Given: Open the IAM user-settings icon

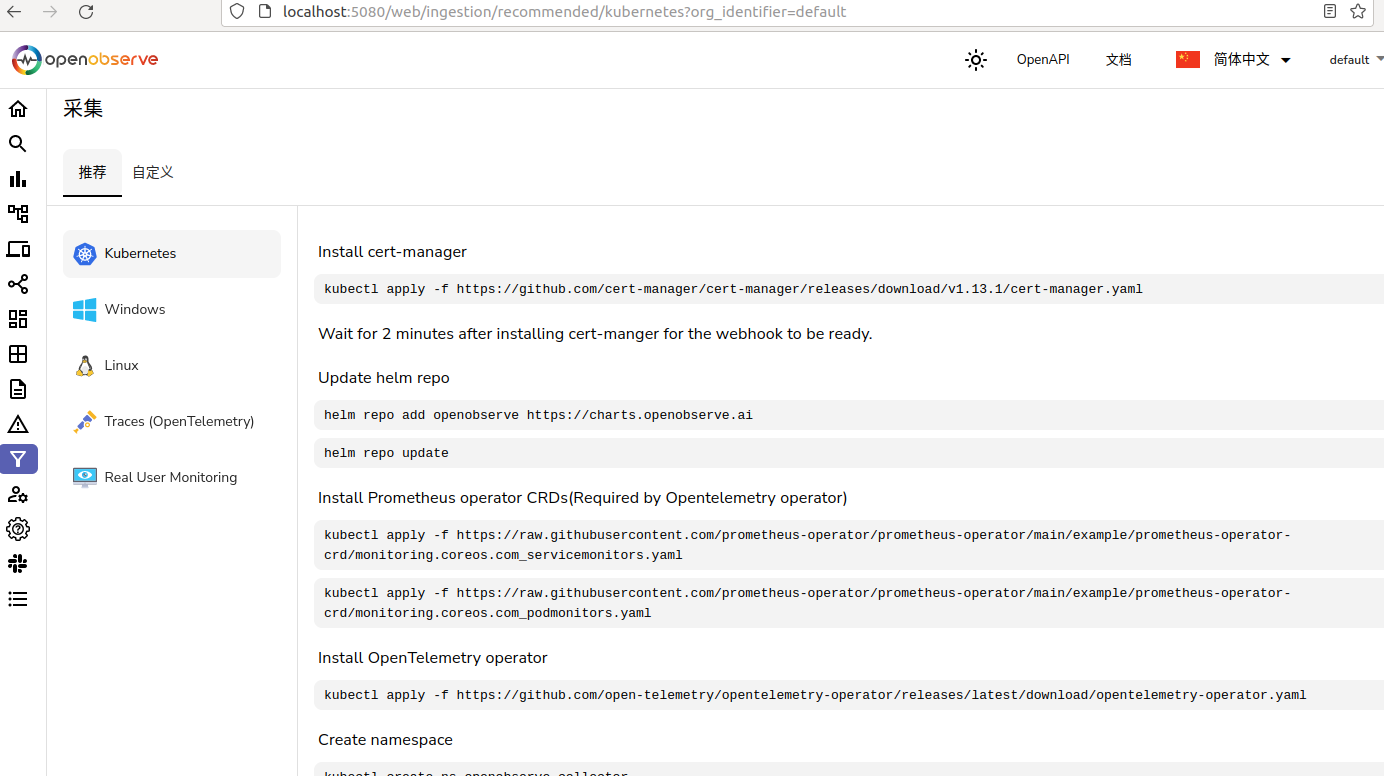Looking at the screenshot, I should coord(18,494).
